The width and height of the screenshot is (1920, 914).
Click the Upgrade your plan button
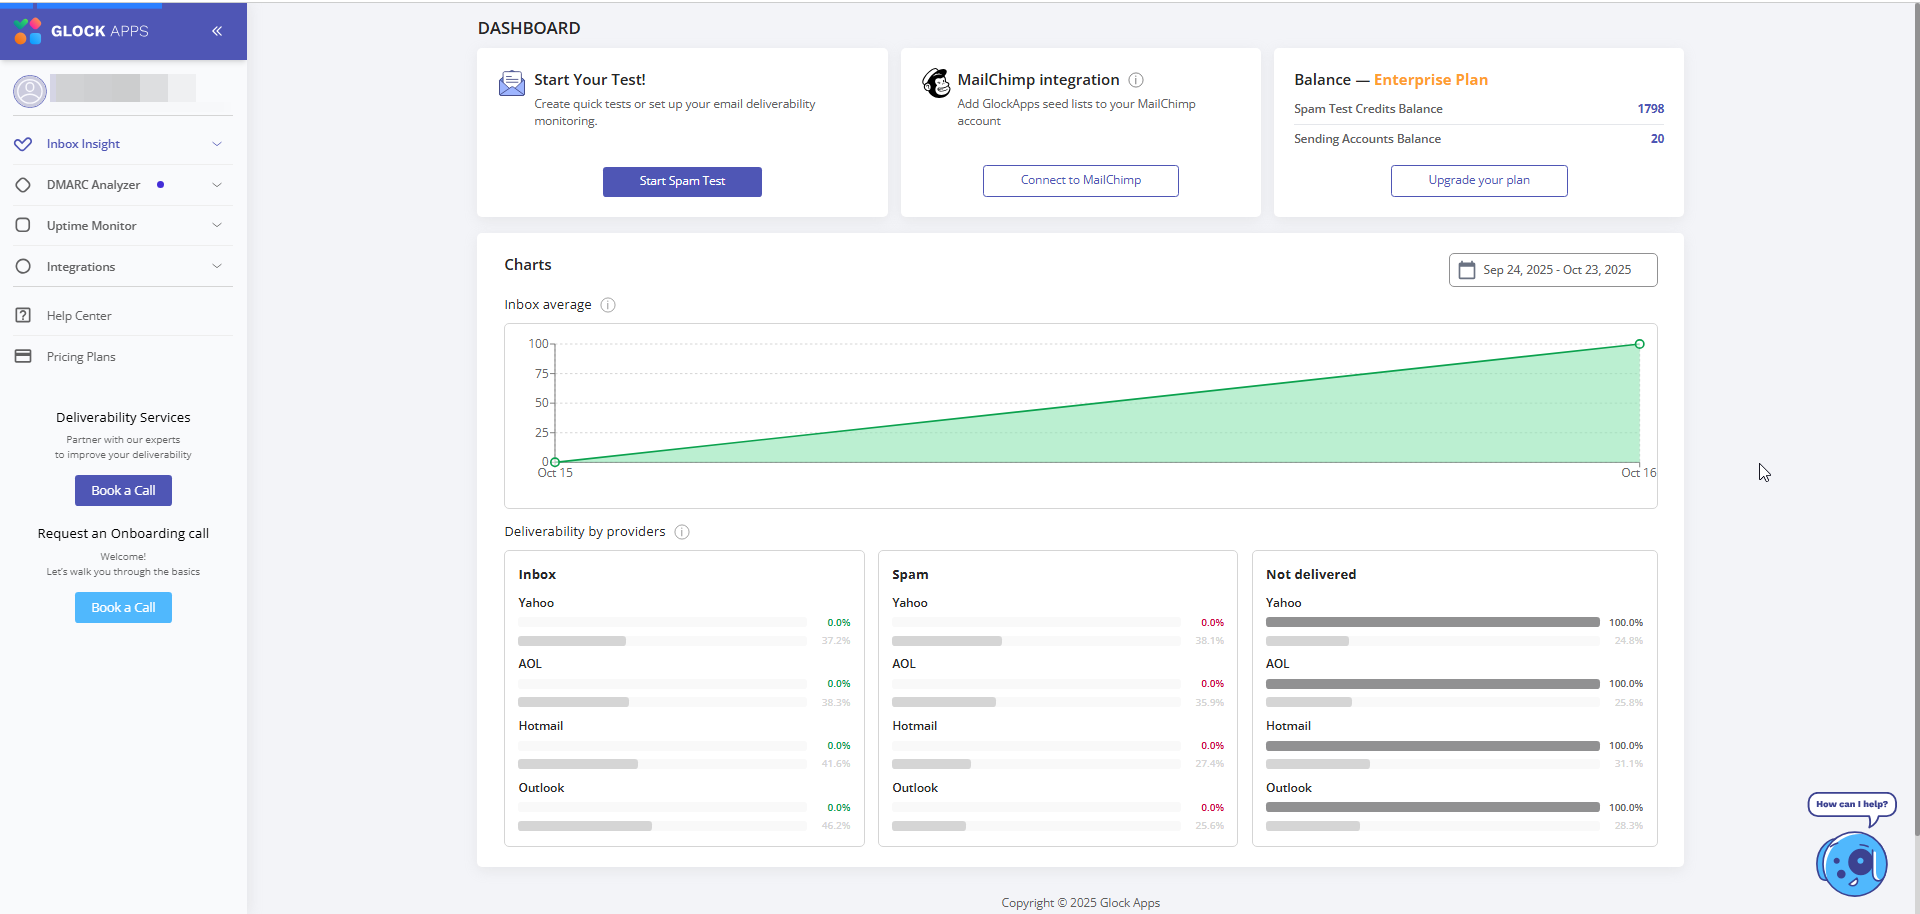pos(1478,180)
